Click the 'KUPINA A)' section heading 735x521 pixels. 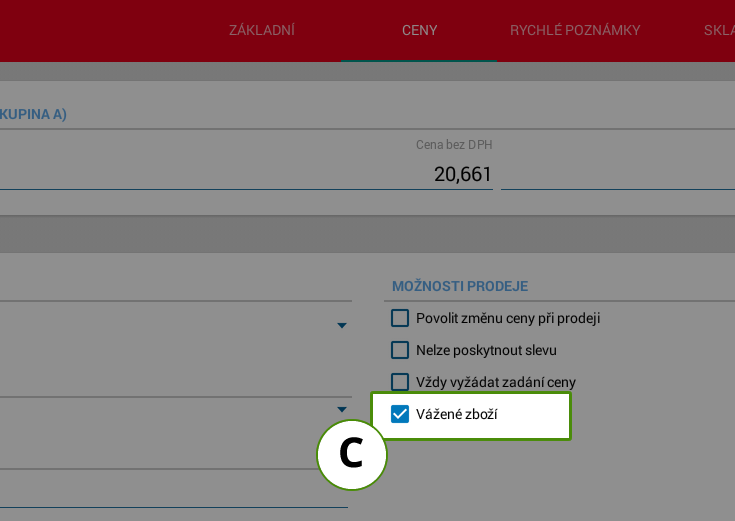(x=33, y=114)
